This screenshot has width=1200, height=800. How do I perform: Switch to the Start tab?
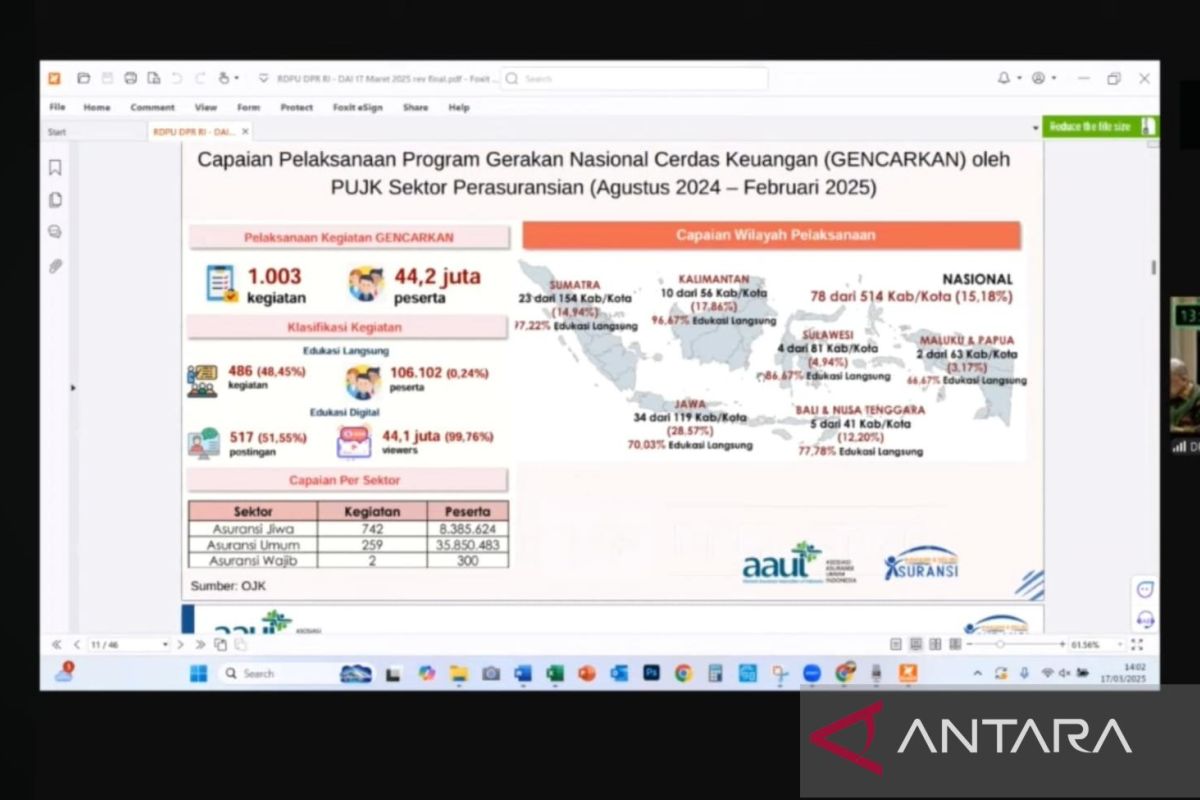(x=57, y=131)
